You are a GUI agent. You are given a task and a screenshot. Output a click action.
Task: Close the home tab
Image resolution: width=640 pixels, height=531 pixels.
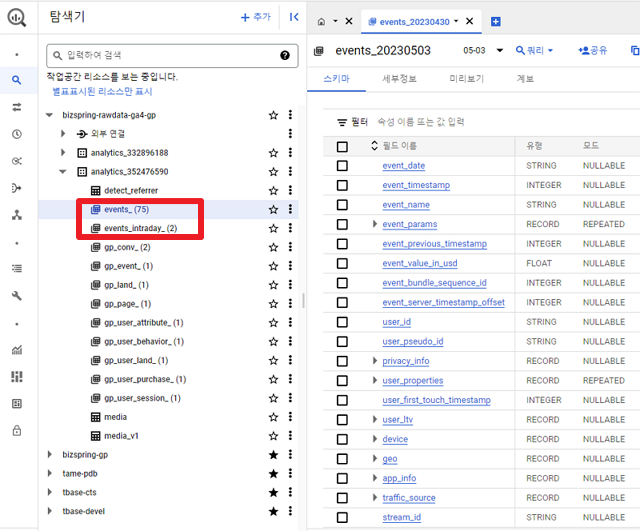coord(349,21)
